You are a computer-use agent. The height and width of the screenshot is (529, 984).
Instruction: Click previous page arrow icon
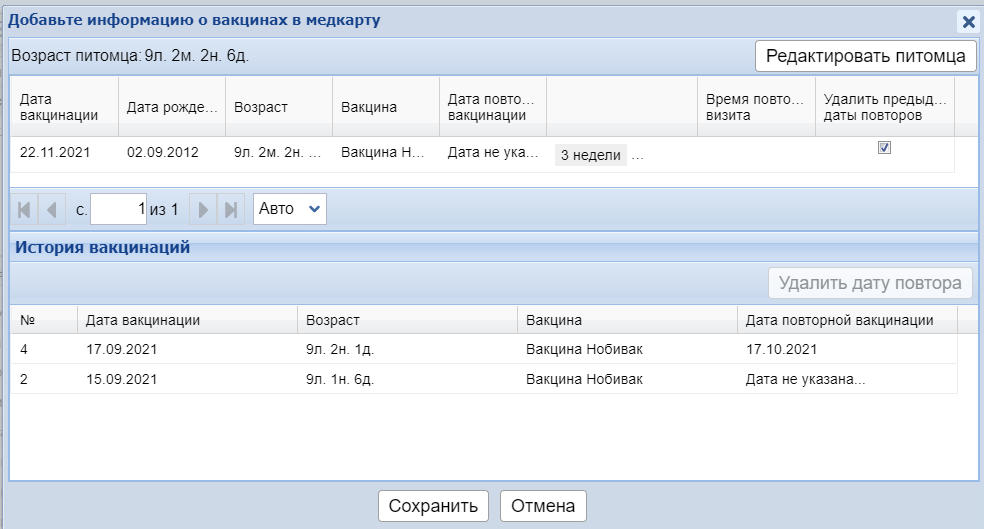[x=50, y=210]
